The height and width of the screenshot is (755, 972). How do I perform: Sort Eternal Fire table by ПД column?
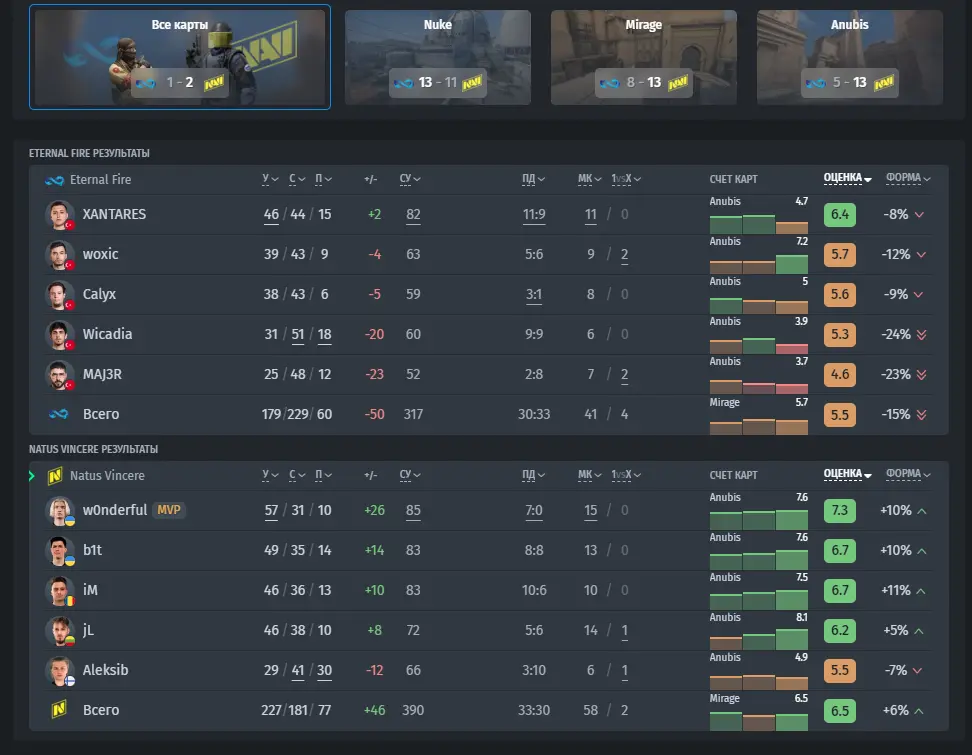coord(533,179)
